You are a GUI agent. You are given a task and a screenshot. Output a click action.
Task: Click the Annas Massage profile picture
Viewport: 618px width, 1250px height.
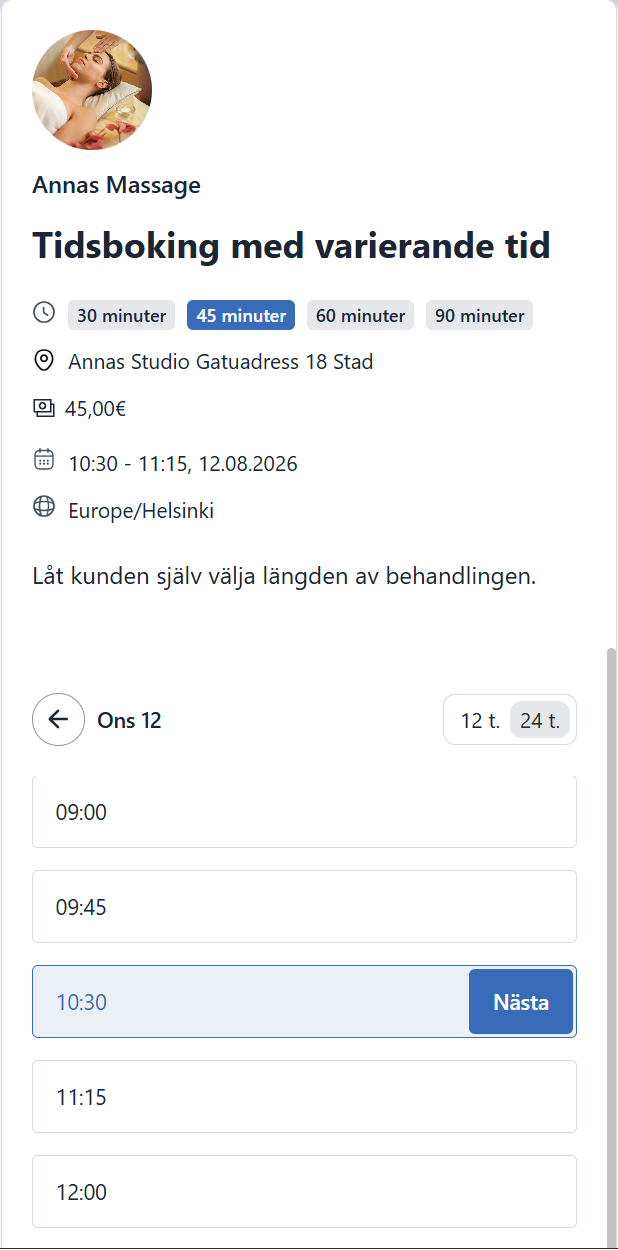(x=92, y=90)
